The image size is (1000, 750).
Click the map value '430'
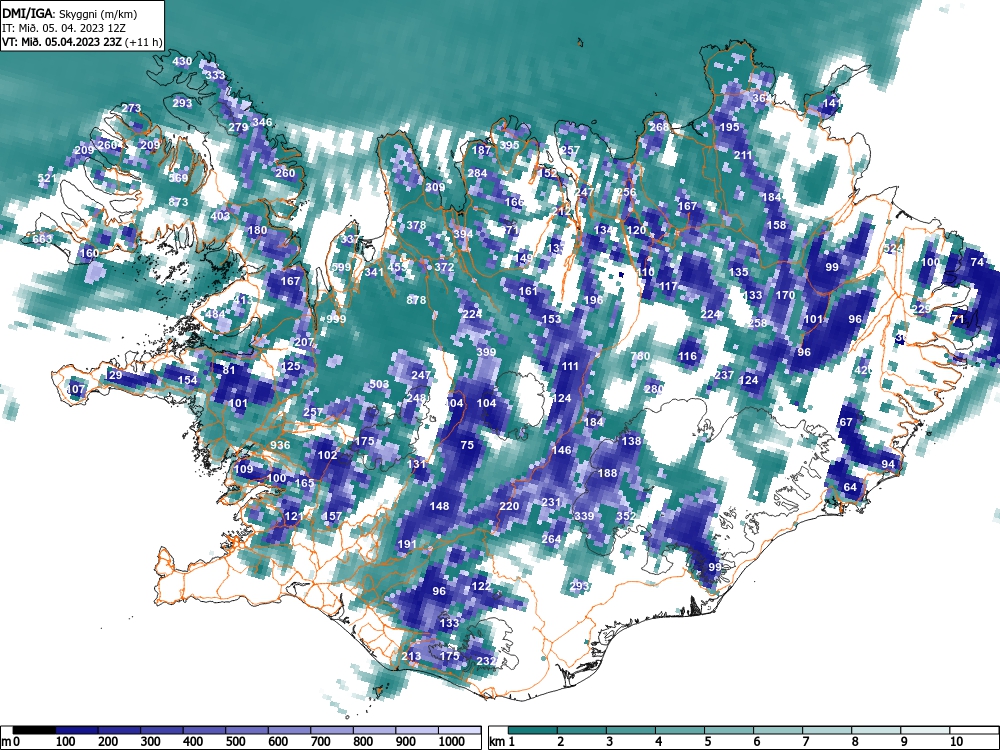point(182,61)
